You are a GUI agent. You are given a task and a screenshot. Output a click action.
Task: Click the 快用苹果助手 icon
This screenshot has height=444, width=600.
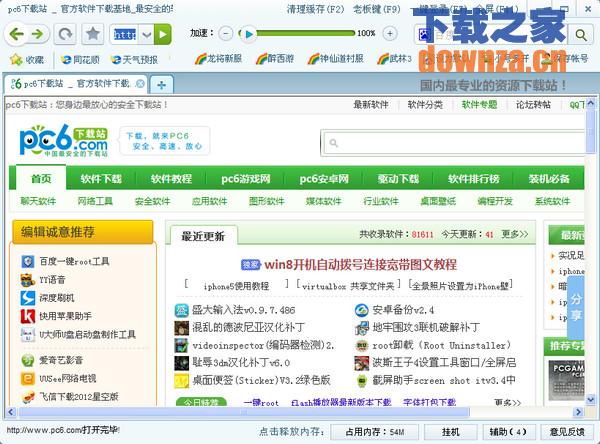pos(28,316)
